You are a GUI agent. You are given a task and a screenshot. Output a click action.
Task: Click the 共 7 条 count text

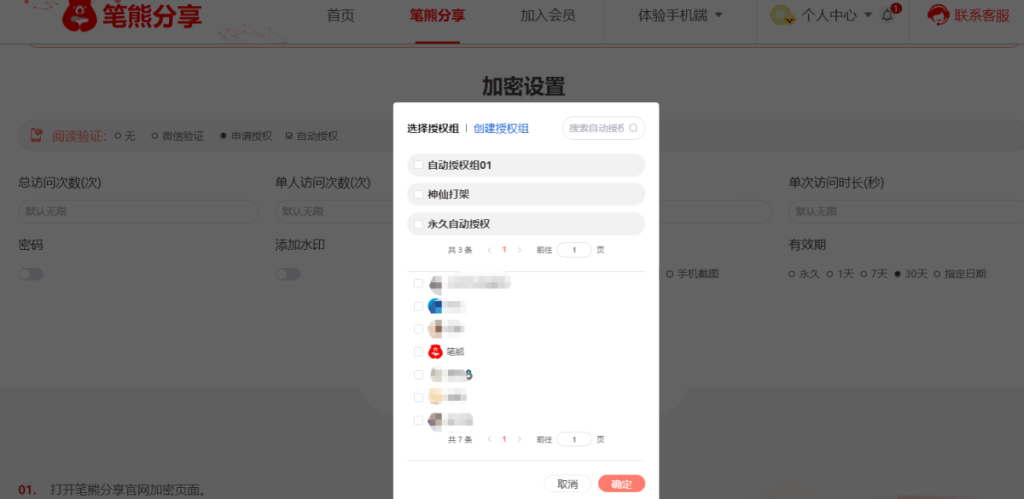460,440
